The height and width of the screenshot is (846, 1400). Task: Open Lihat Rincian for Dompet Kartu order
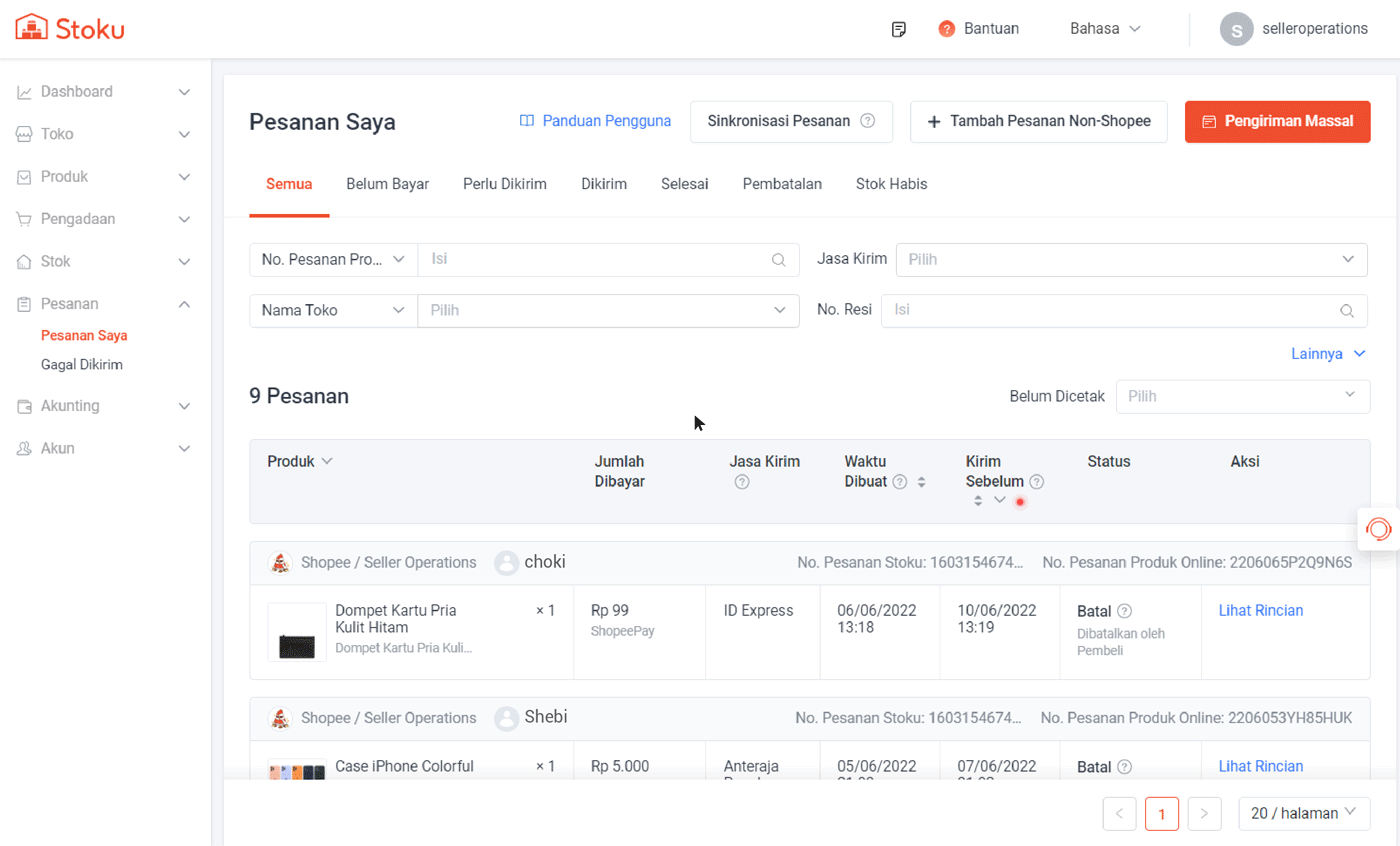coord(1260,610)
